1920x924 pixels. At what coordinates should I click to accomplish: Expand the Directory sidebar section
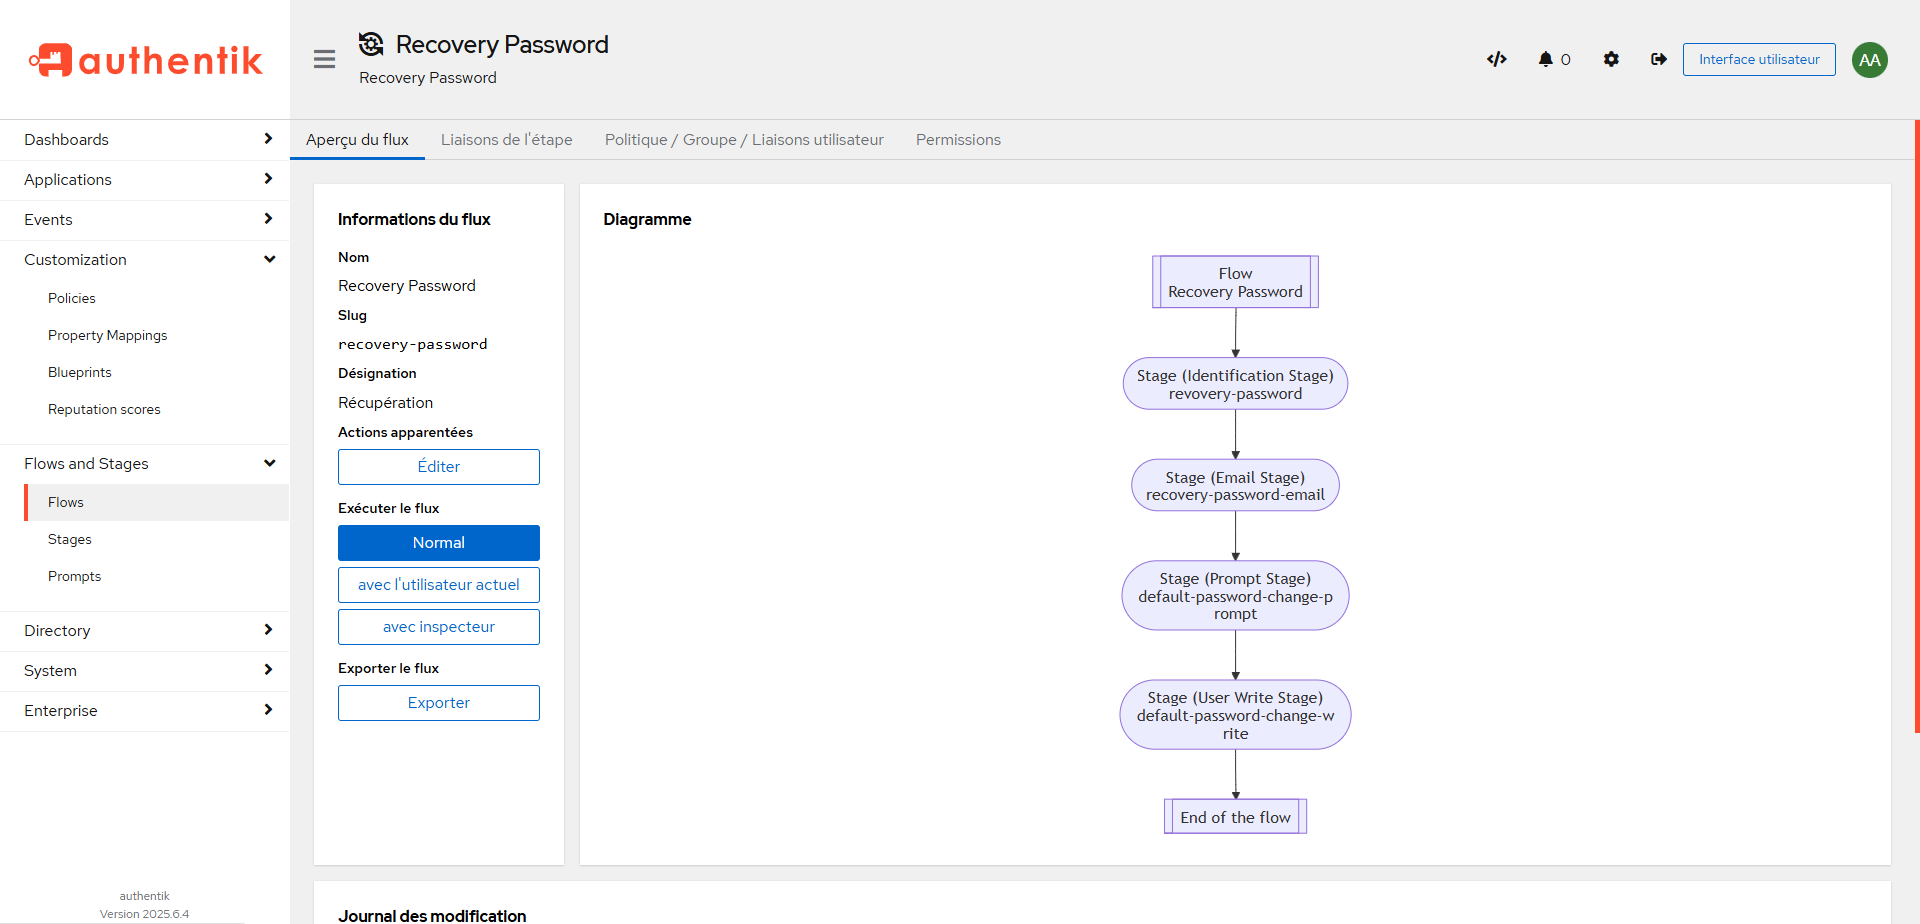[x=145, y=631]
